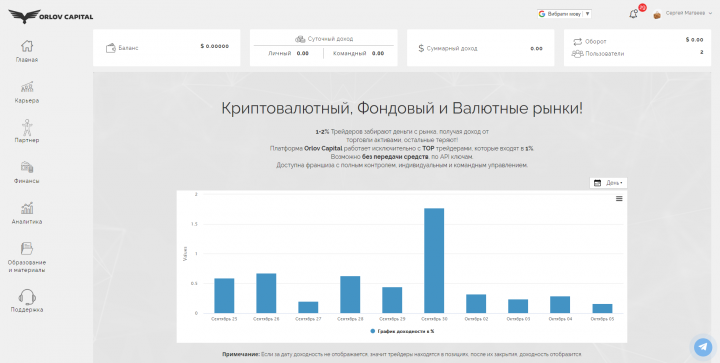Click the Личный daily income label

pos(280,54)
